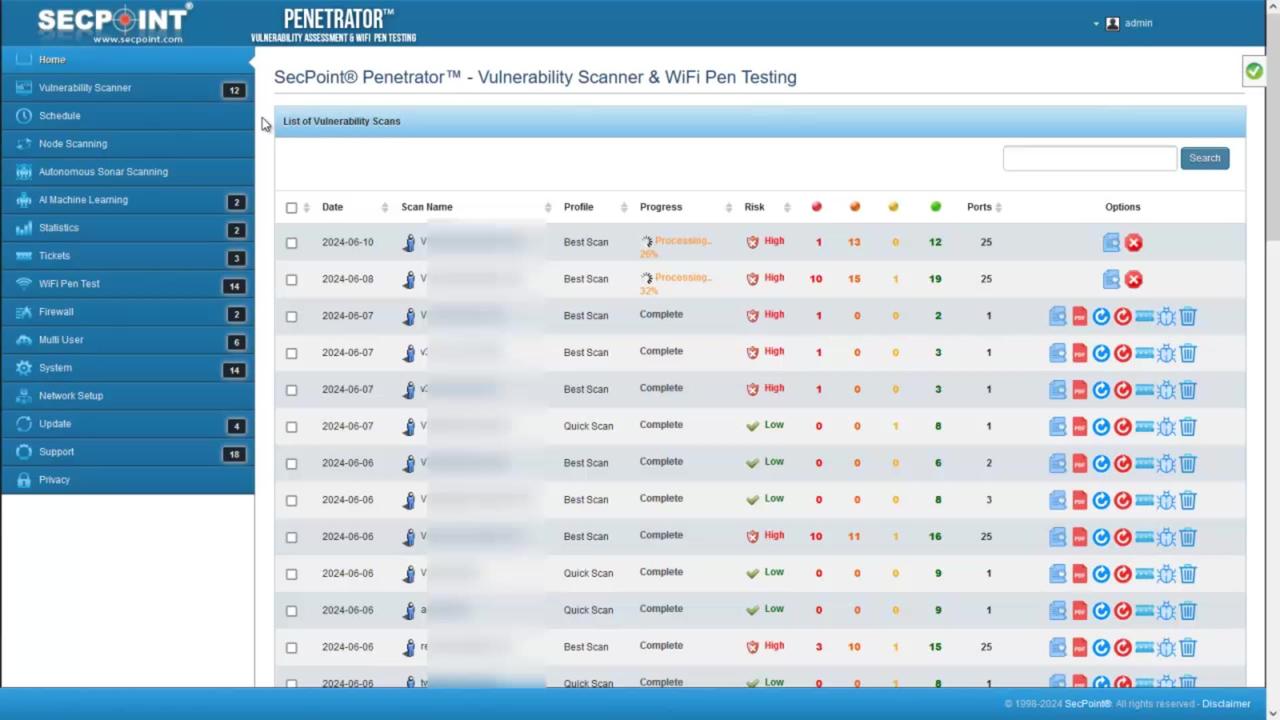The width and height of the screenshot is (1280, 720).
Task: Open vulnerability details via the bug icon
Action: [x=1166, y=316]
